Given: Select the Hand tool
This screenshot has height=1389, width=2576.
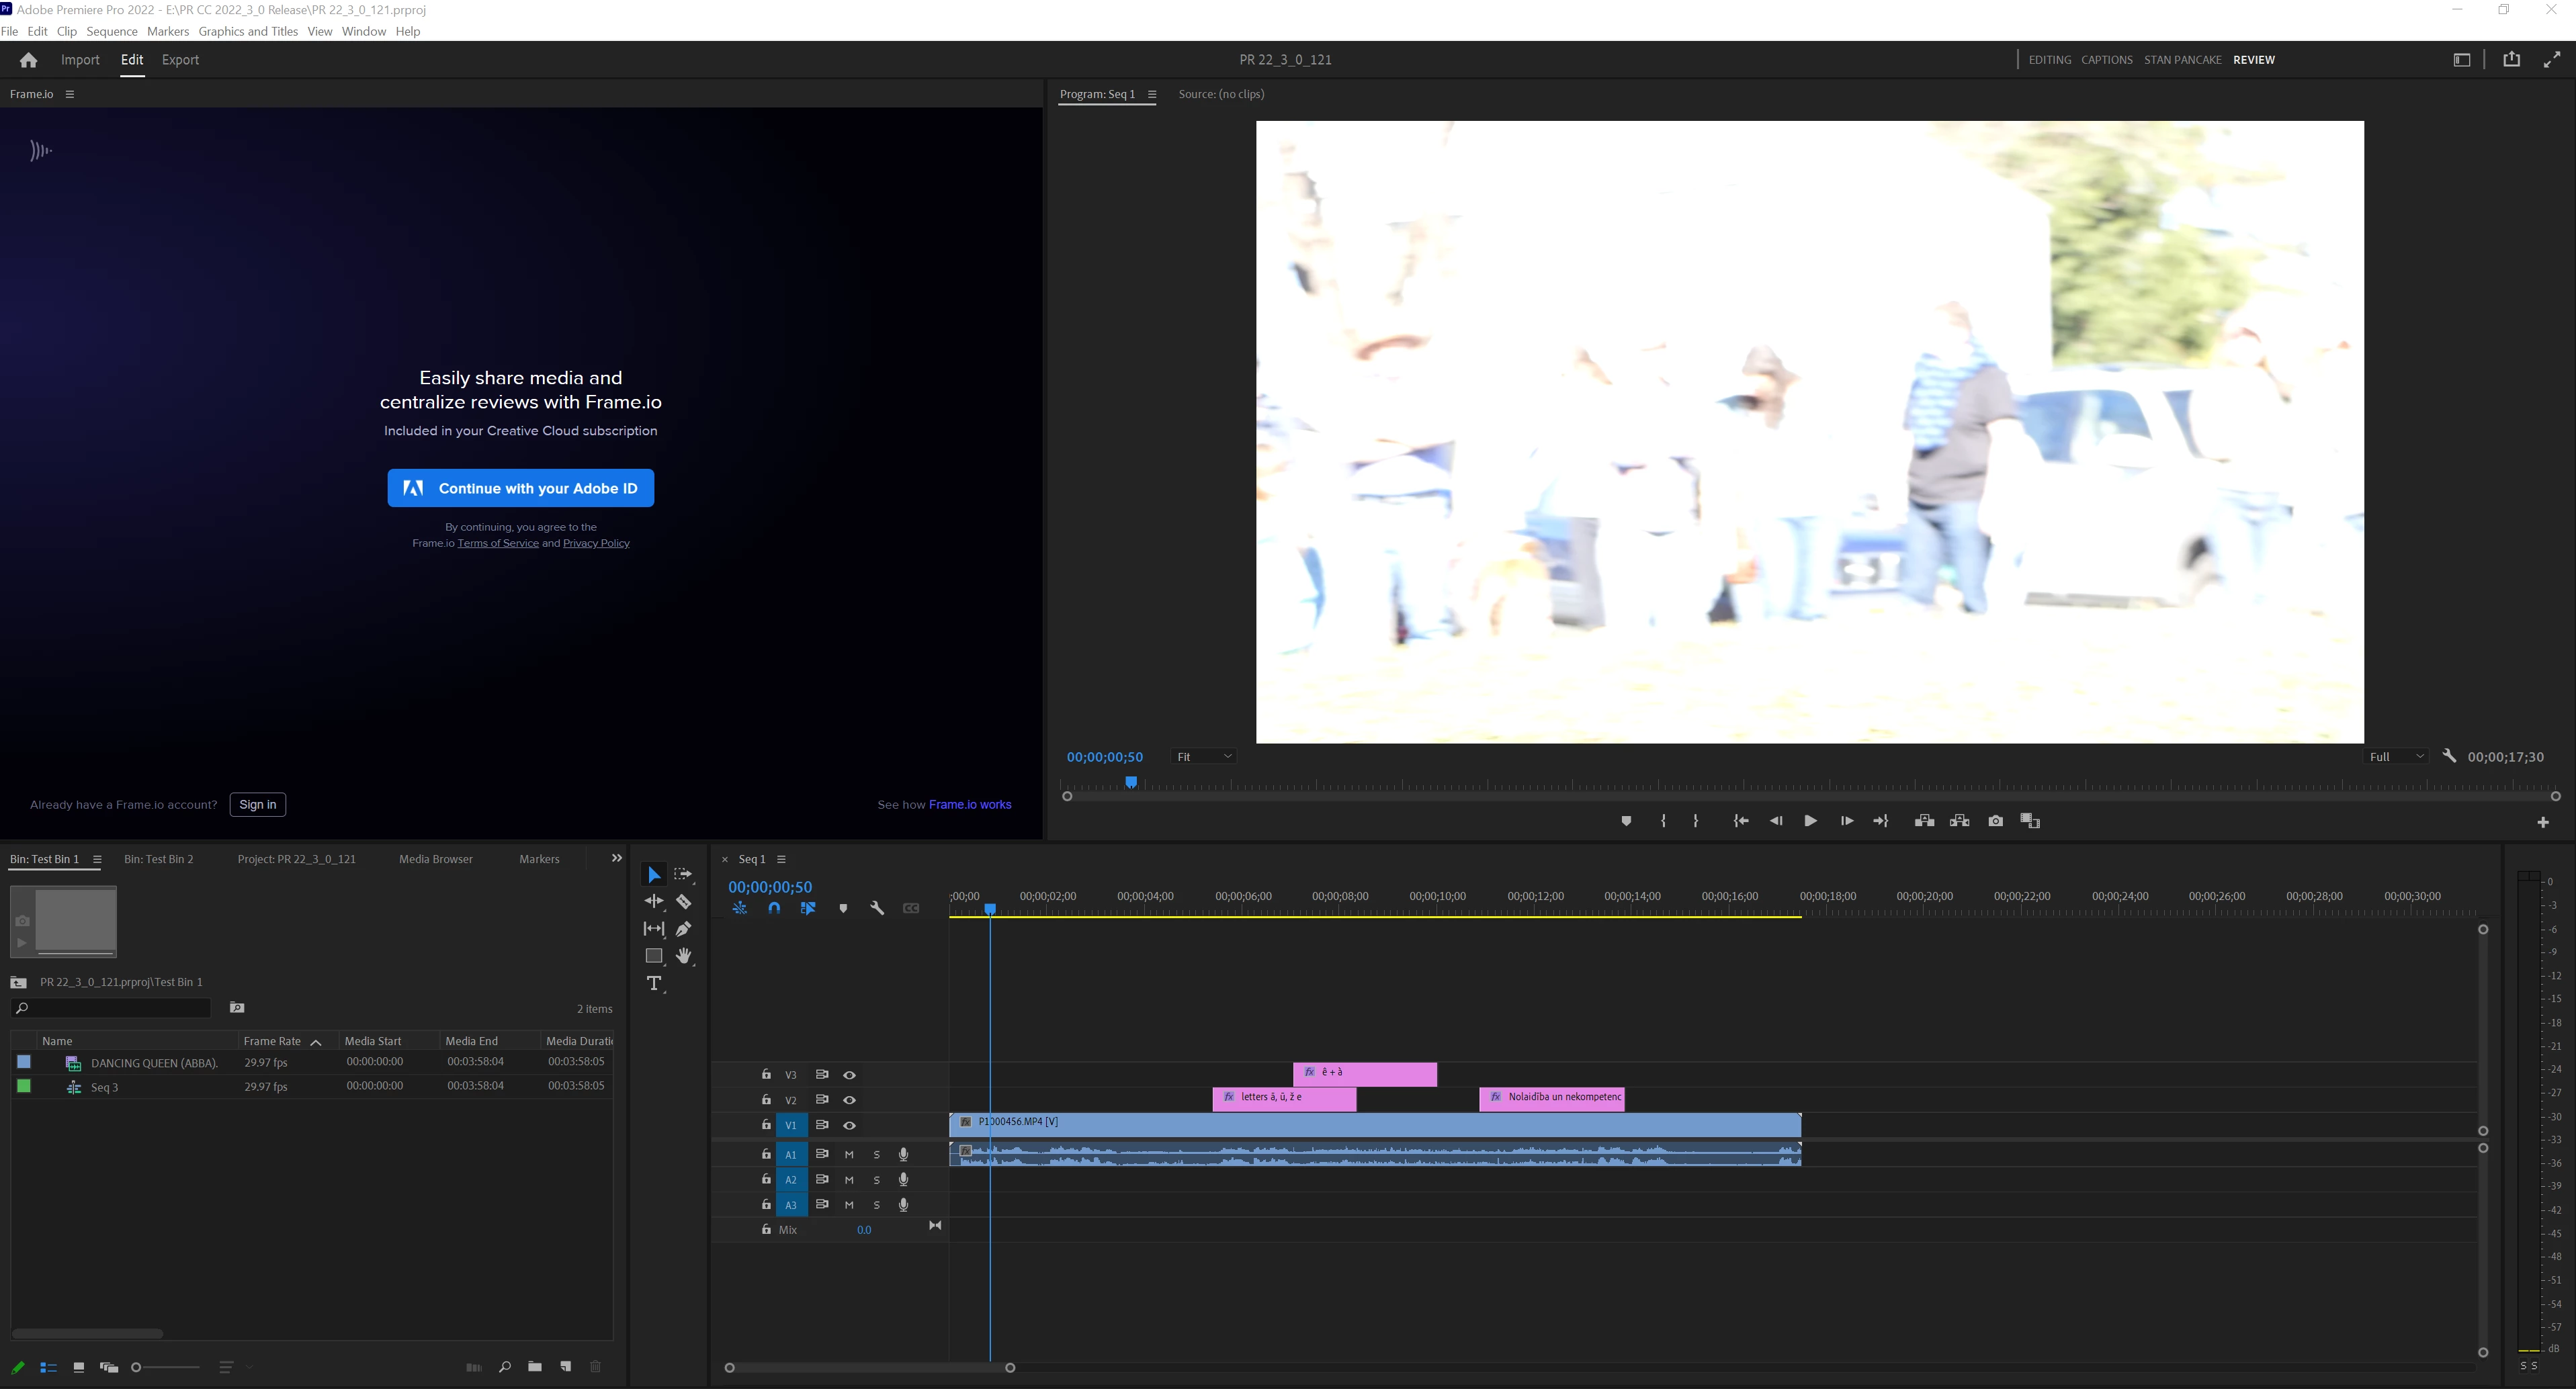Looking at the screenshot, I should coord(684,957).
